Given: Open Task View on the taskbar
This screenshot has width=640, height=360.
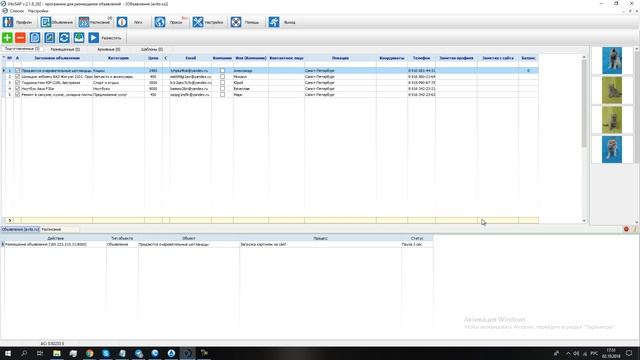Looking at the screenshot, I should coord(40,353).
